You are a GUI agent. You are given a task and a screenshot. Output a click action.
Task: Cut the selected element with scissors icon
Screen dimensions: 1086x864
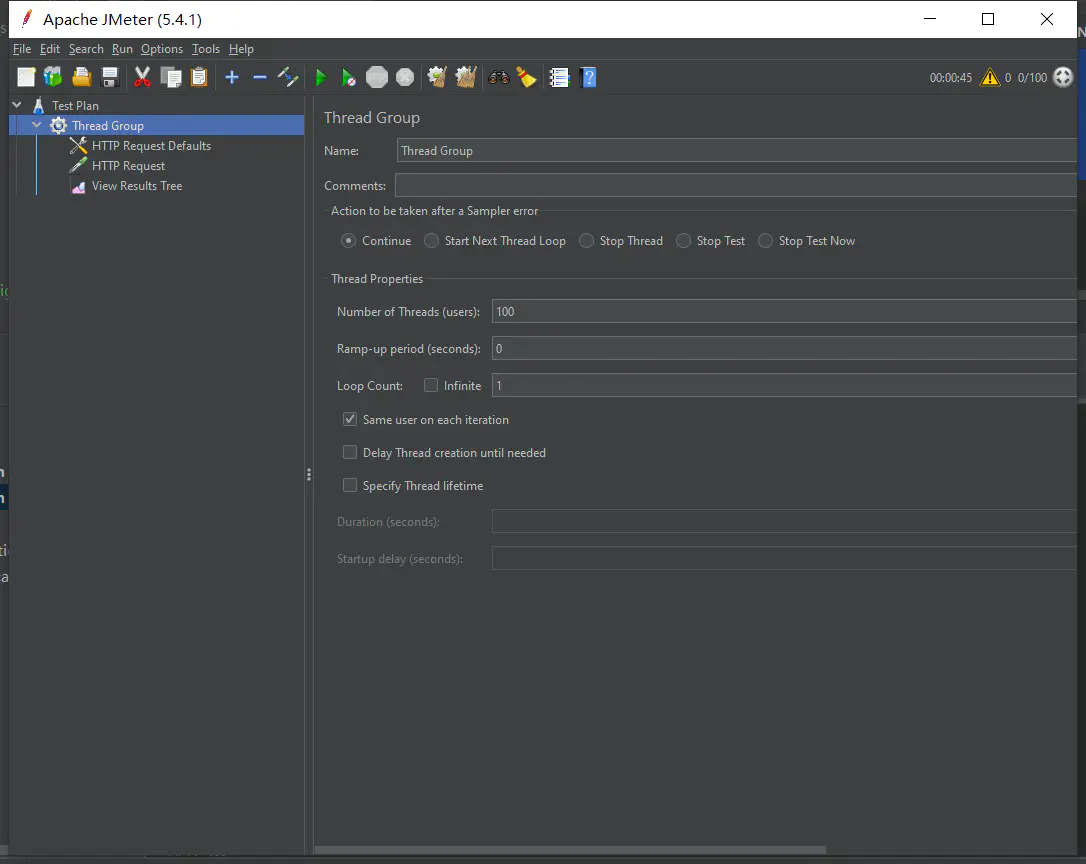pos(142,77)
